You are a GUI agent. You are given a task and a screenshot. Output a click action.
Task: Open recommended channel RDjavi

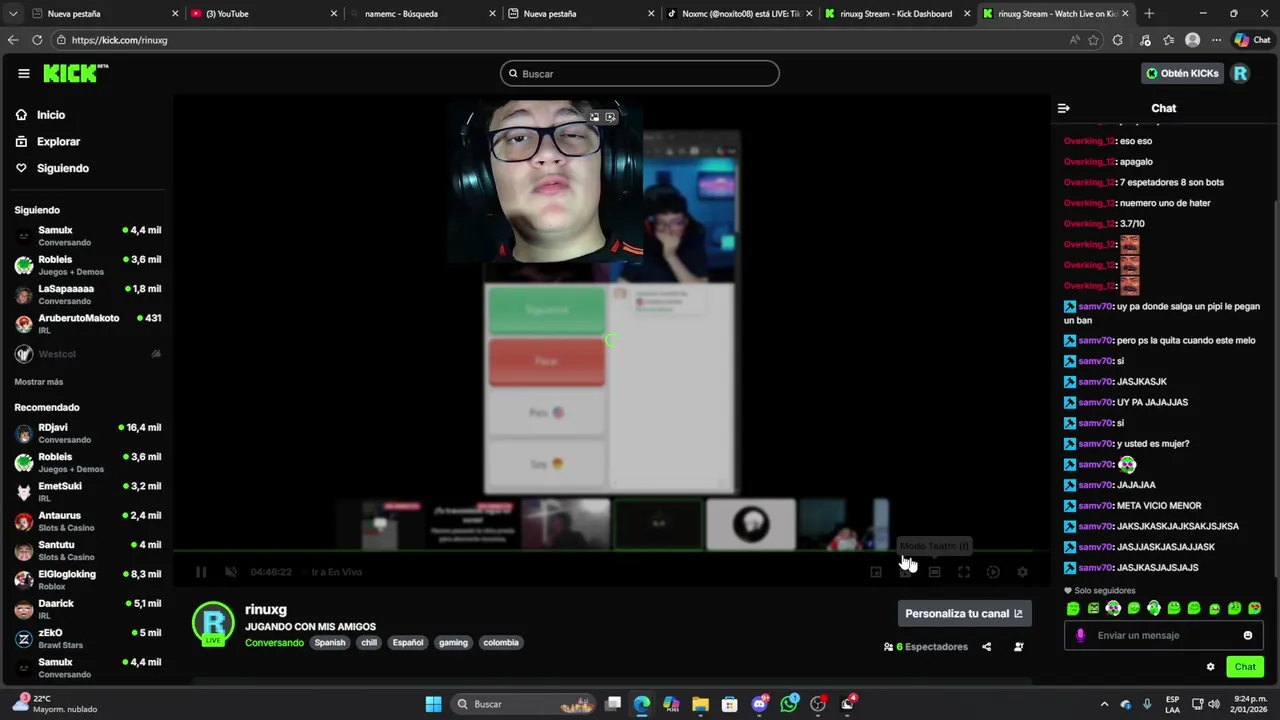click(x=88, y=433)
